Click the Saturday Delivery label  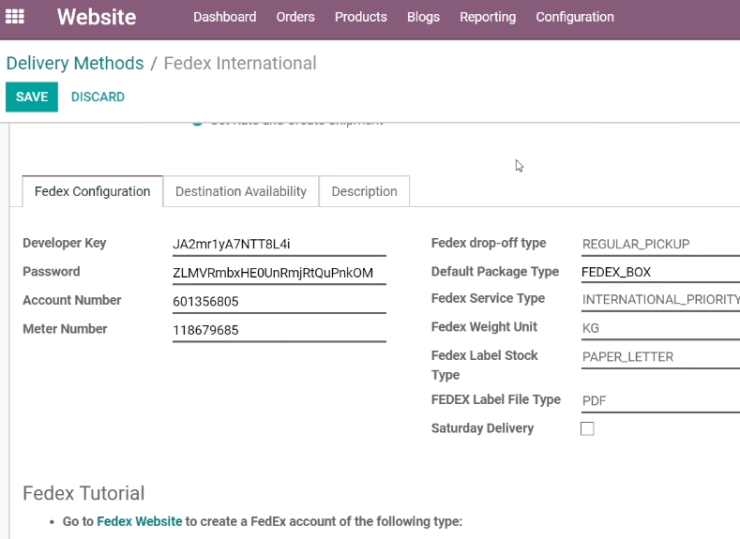(x=482, y=428)
